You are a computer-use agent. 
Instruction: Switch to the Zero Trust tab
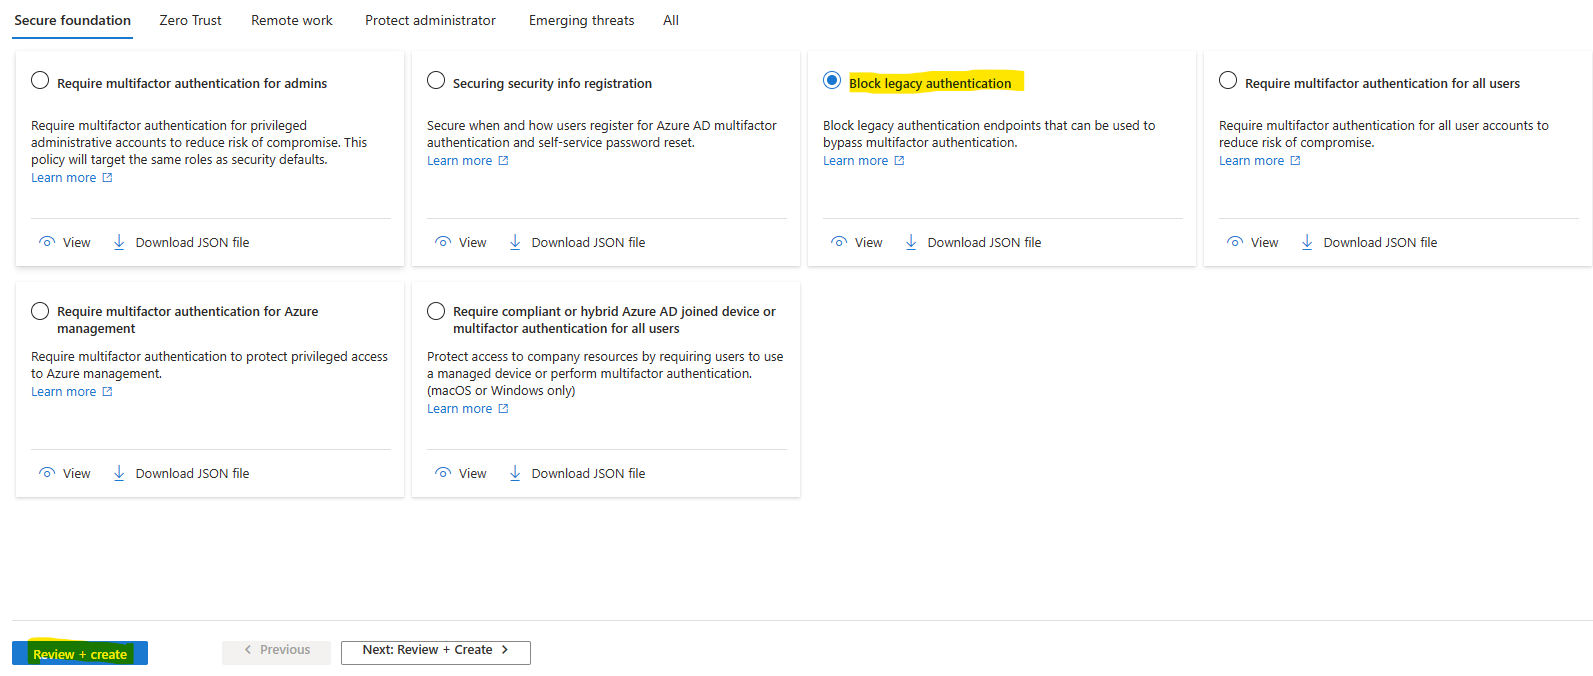[190, 20]
